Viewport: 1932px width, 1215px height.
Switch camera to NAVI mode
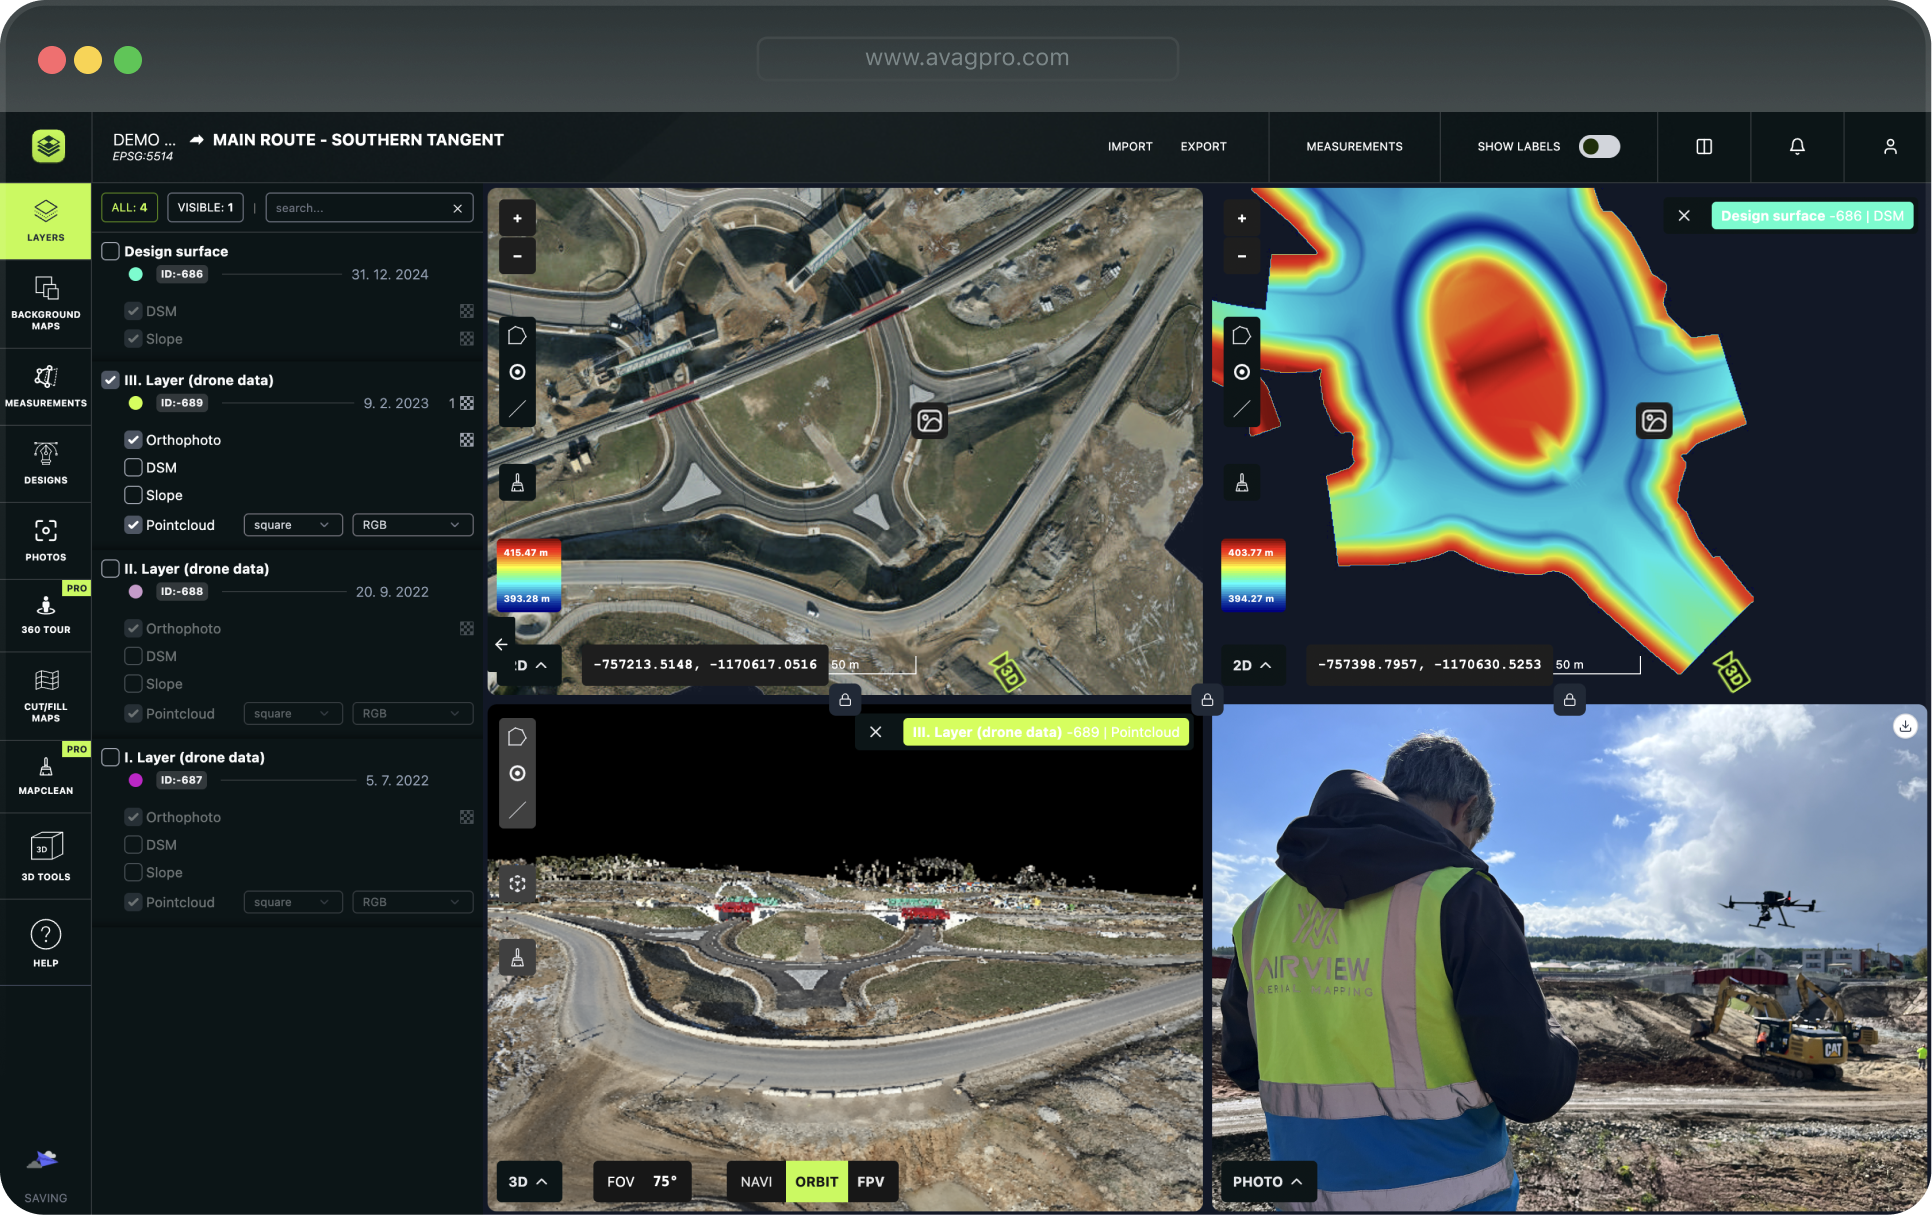(x=756, y=1181)
